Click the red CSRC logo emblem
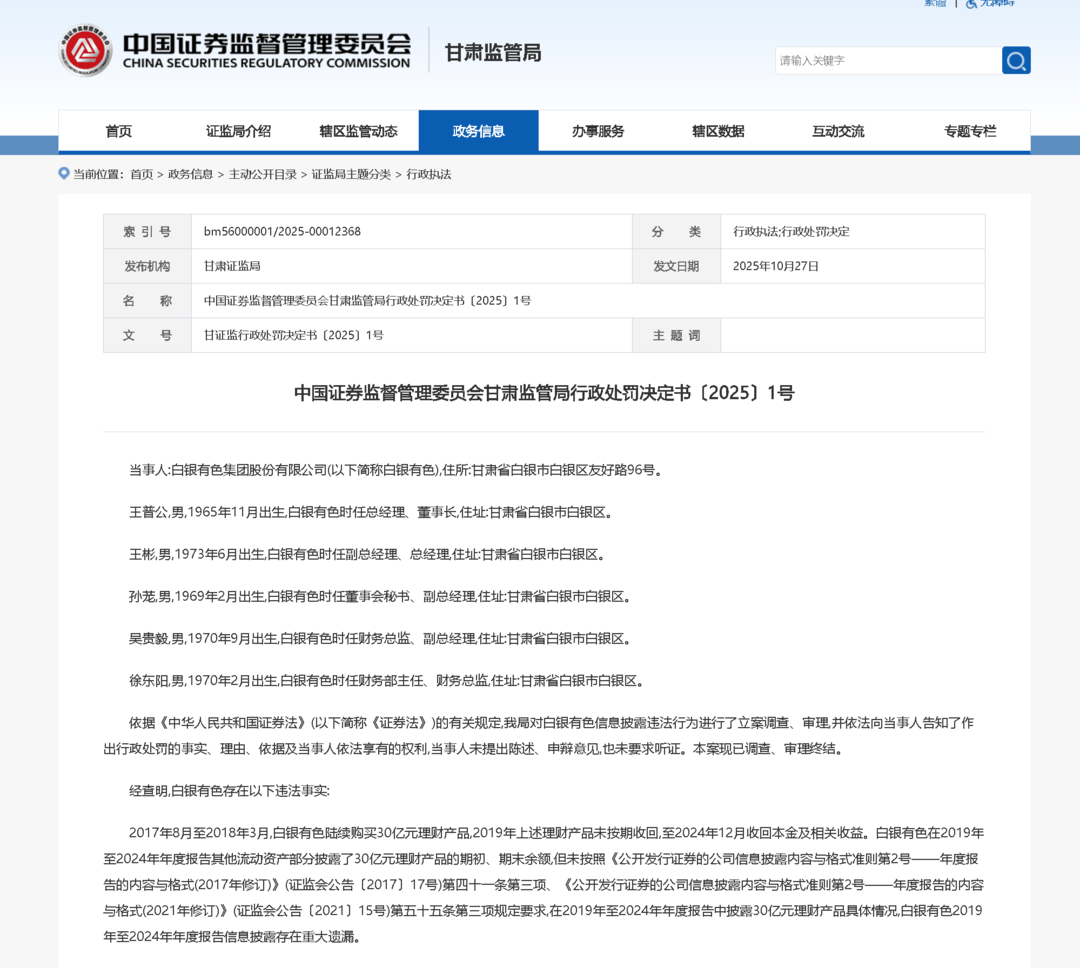 (85, 50)
